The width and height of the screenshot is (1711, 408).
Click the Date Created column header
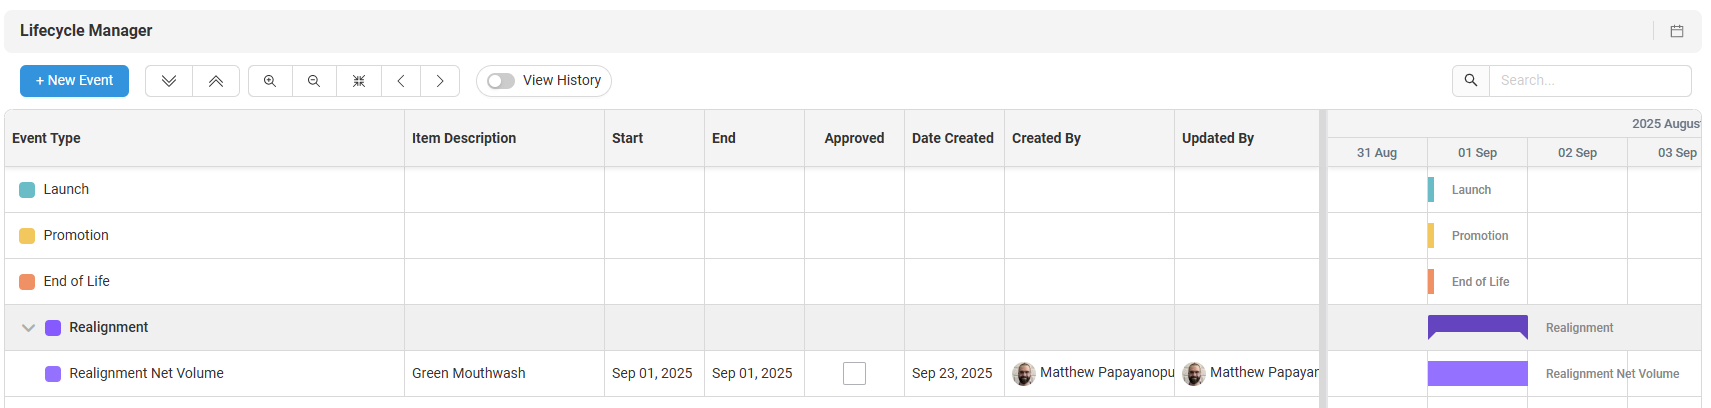pos(952,138)
